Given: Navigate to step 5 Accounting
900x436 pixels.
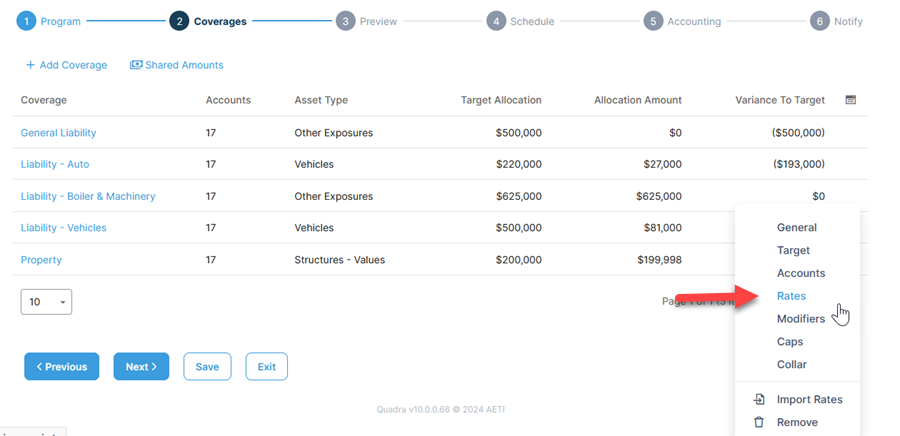Looking at the screenshot, I should 653,21.
